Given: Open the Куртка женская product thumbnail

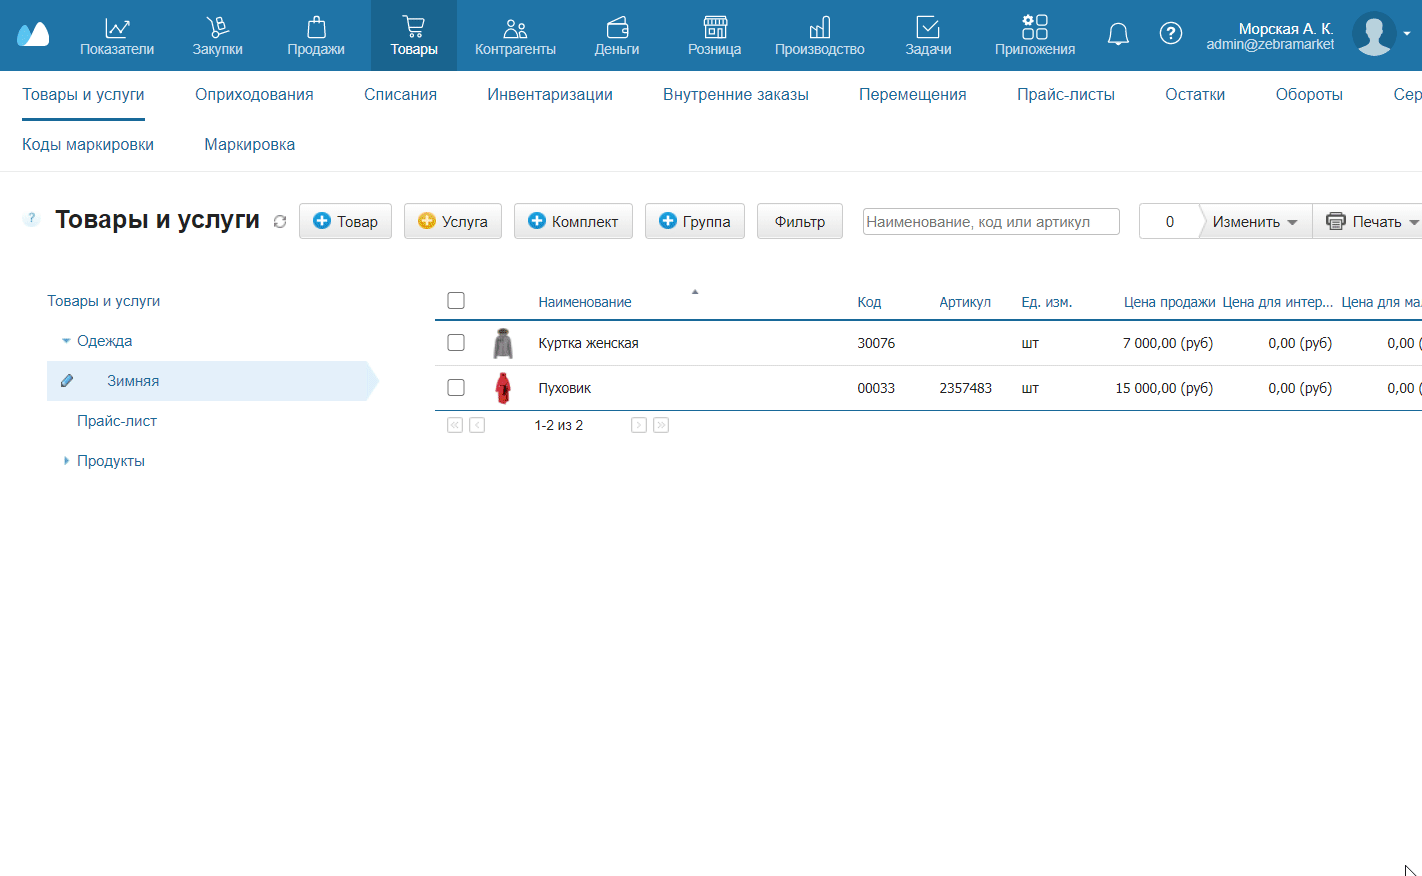Looking at the screenshot, I should (503, 343).
